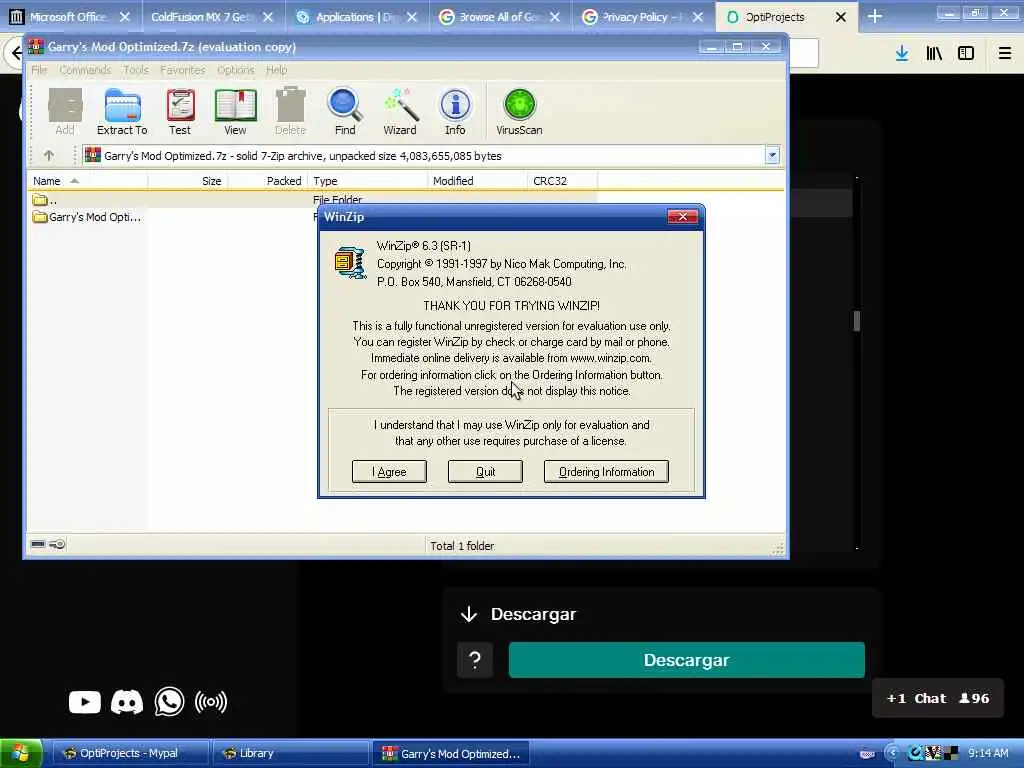Open the Discord icon link

[x=127, y=702]
